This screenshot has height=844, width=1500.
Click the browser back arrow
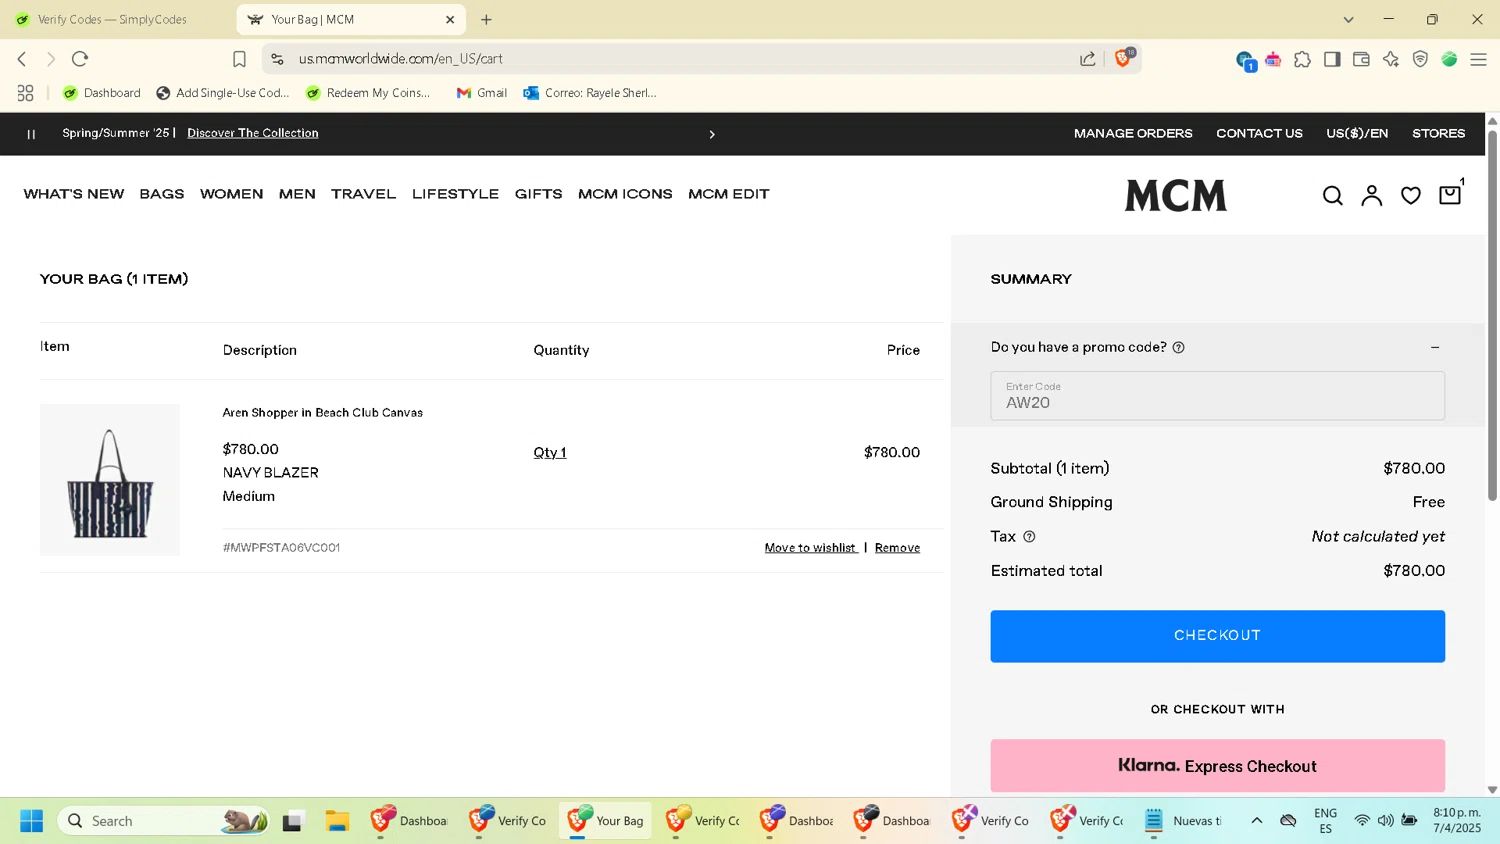22,59
